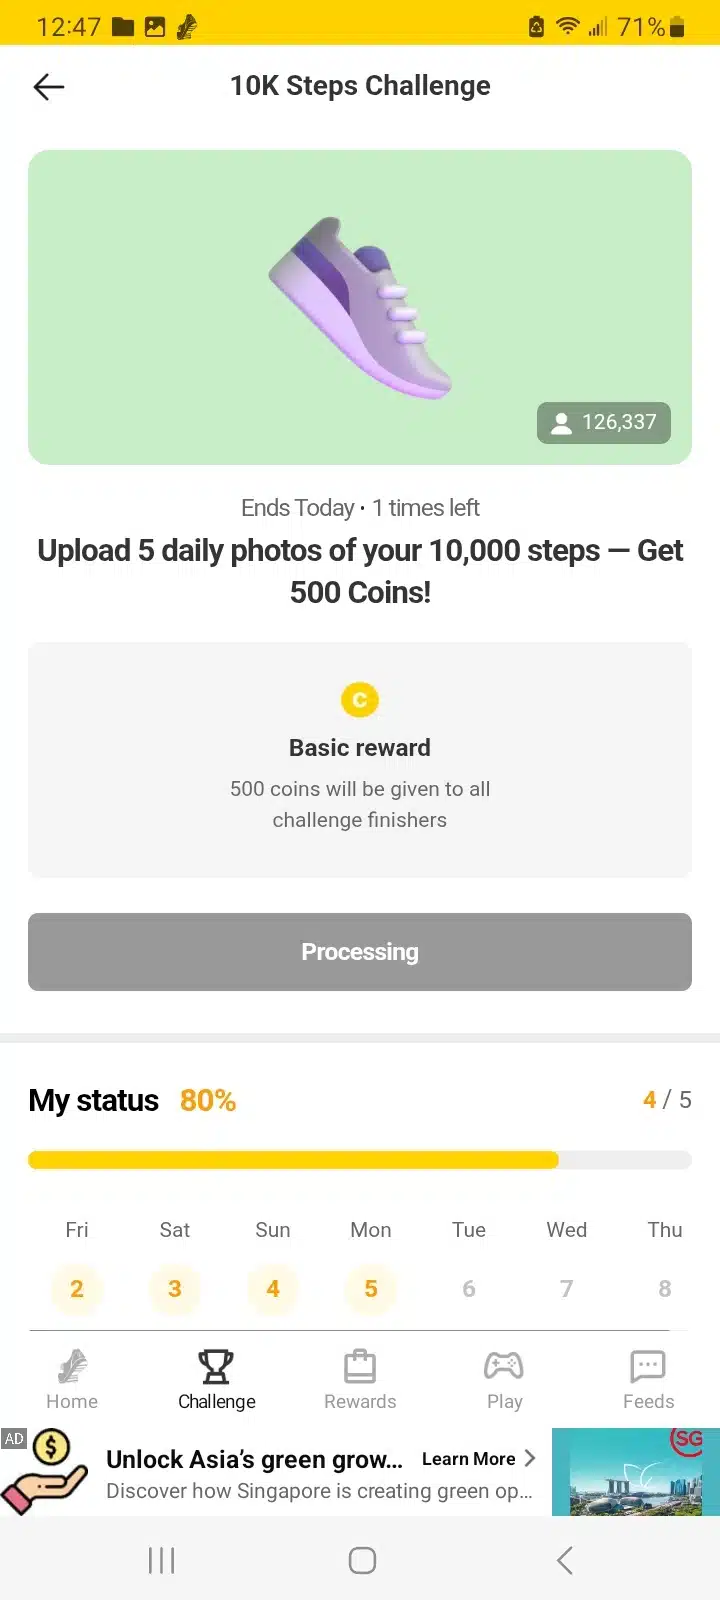Open the Home tab
Viewport: 720px width, 1600px height.
72,1380
